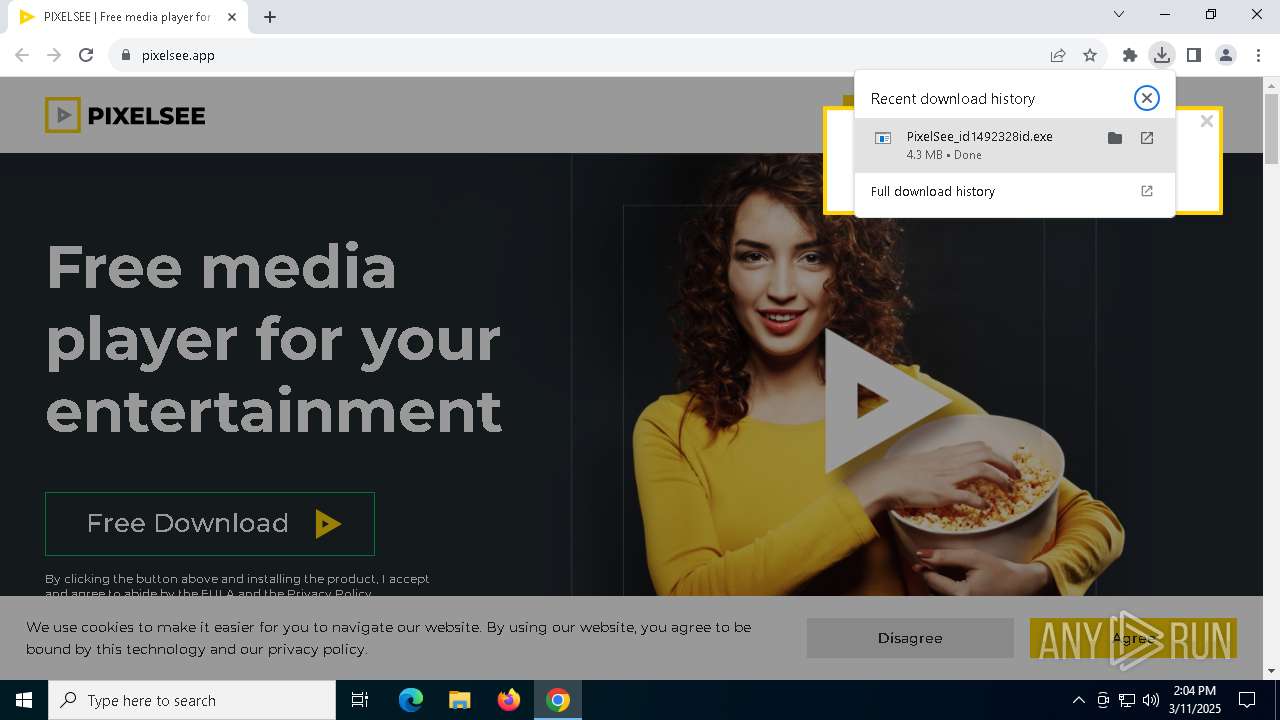Go back to the previous page
The height and width of the screenshot is (720, 1280).
tap(22, 55)
